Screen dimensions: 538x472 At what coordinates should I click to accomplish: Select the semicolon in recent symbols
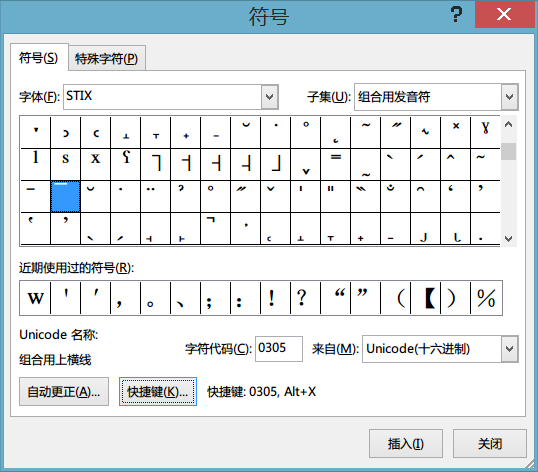tap(215, 298)
